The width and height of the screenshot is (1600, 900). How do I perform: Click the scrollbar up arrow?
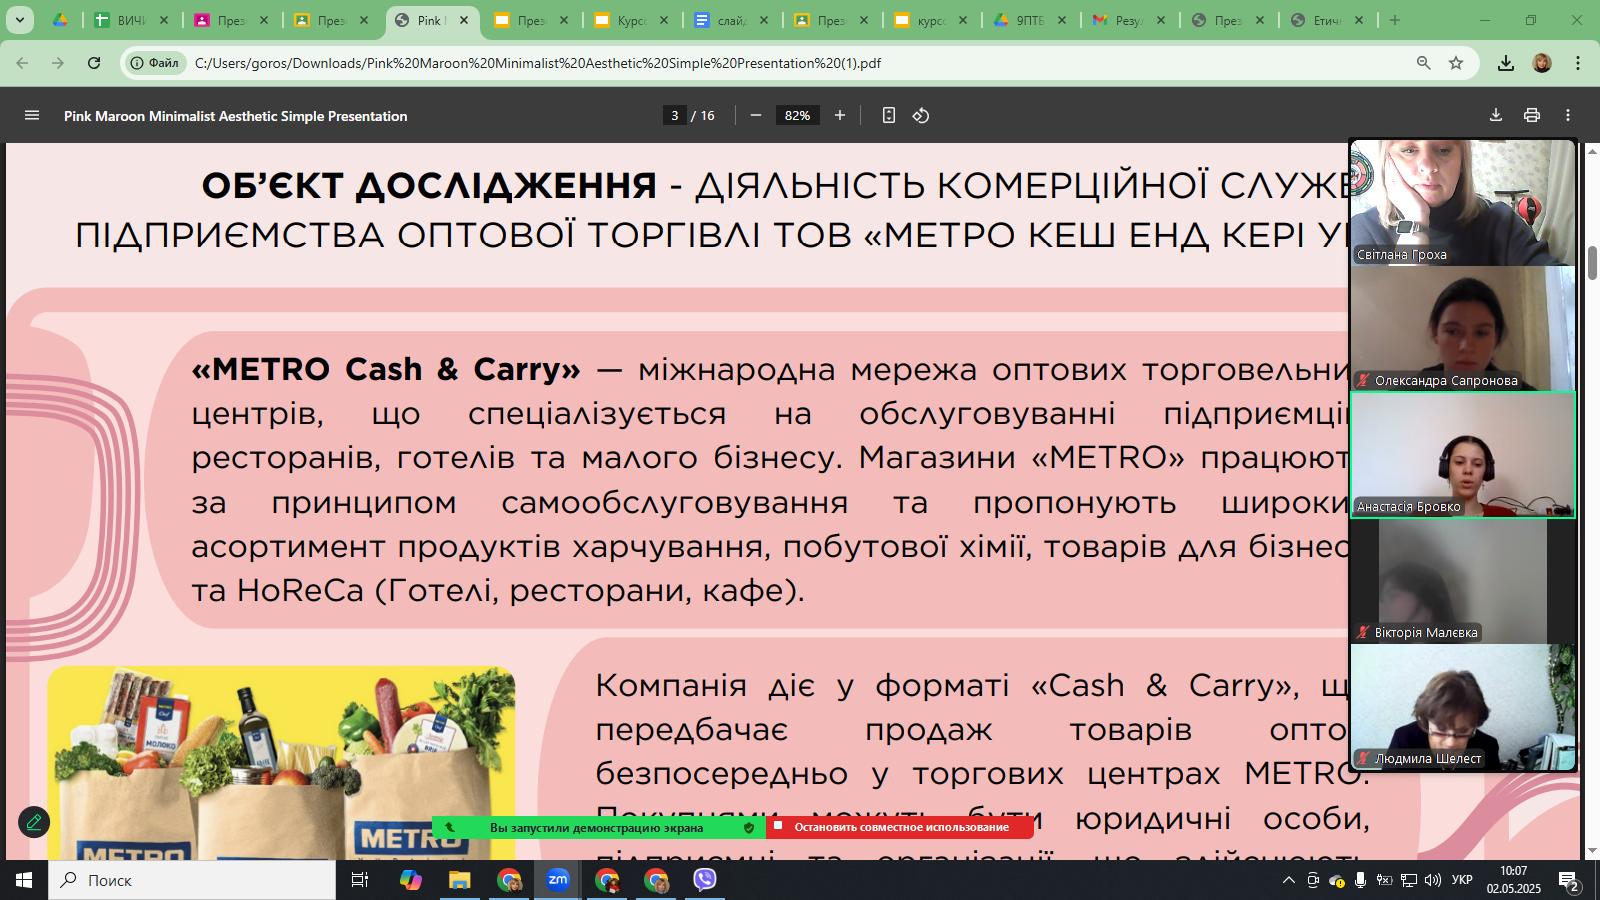(x=1592, y=151)
